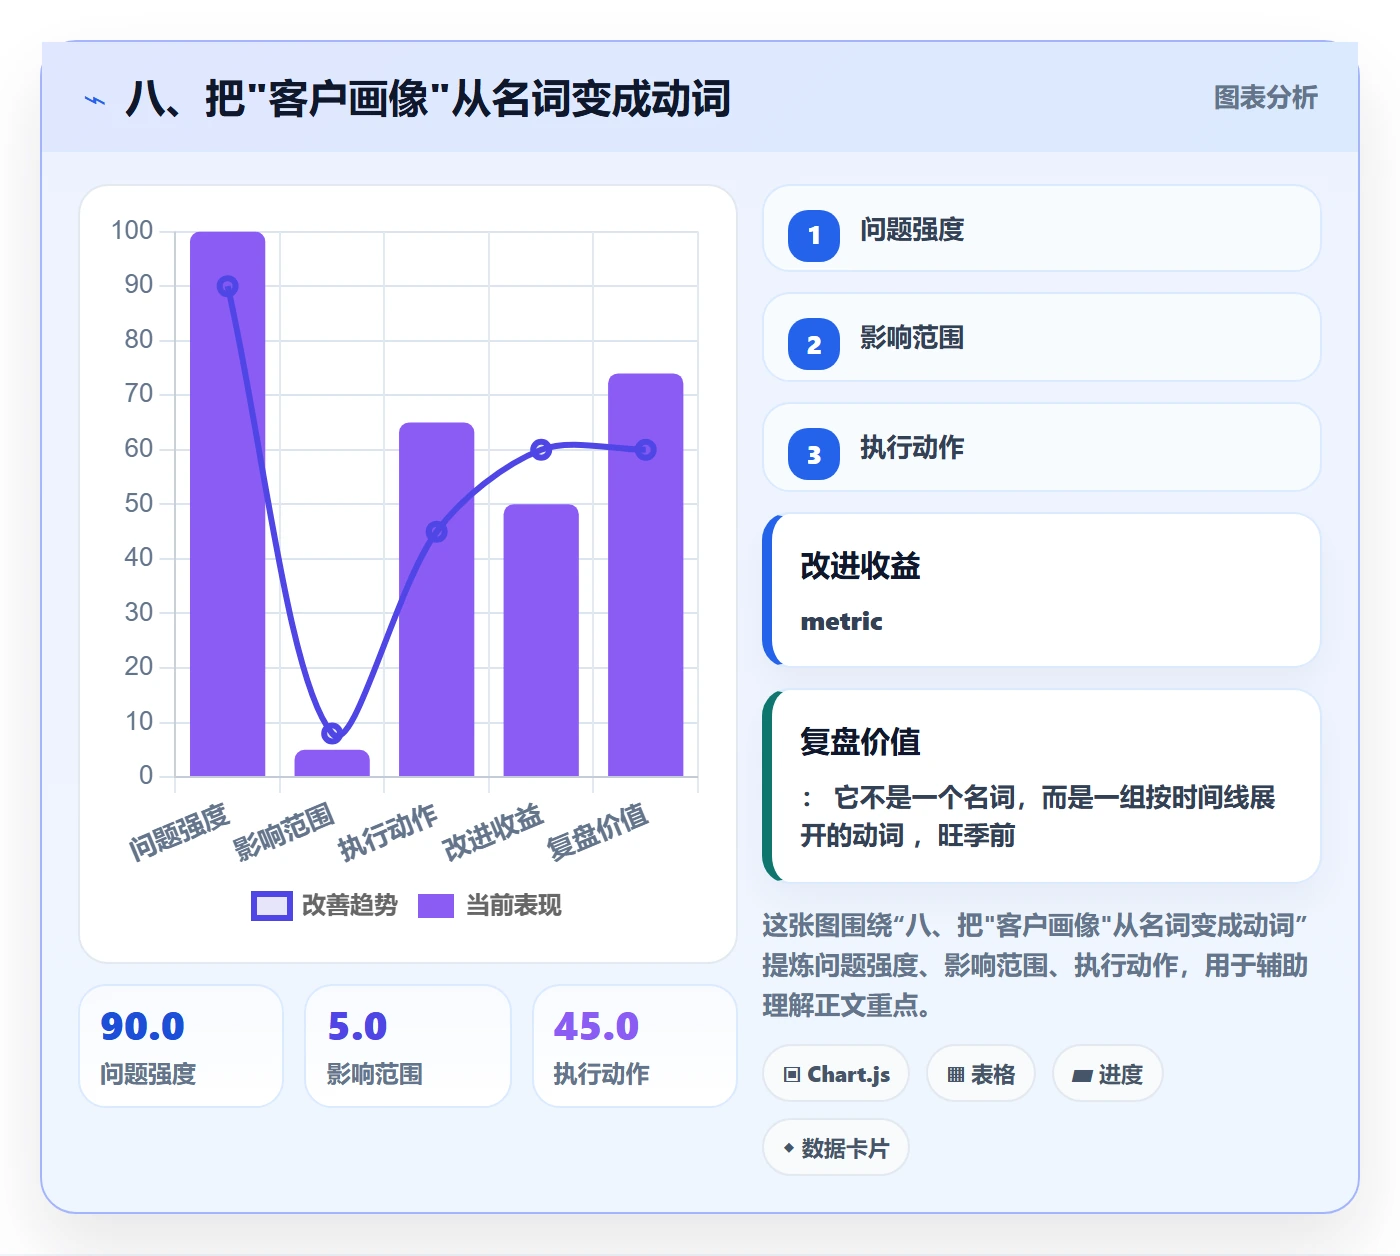Click the 改进收益 bar in the chart
1400x1256 pixels.
click(x=541, y=640)
